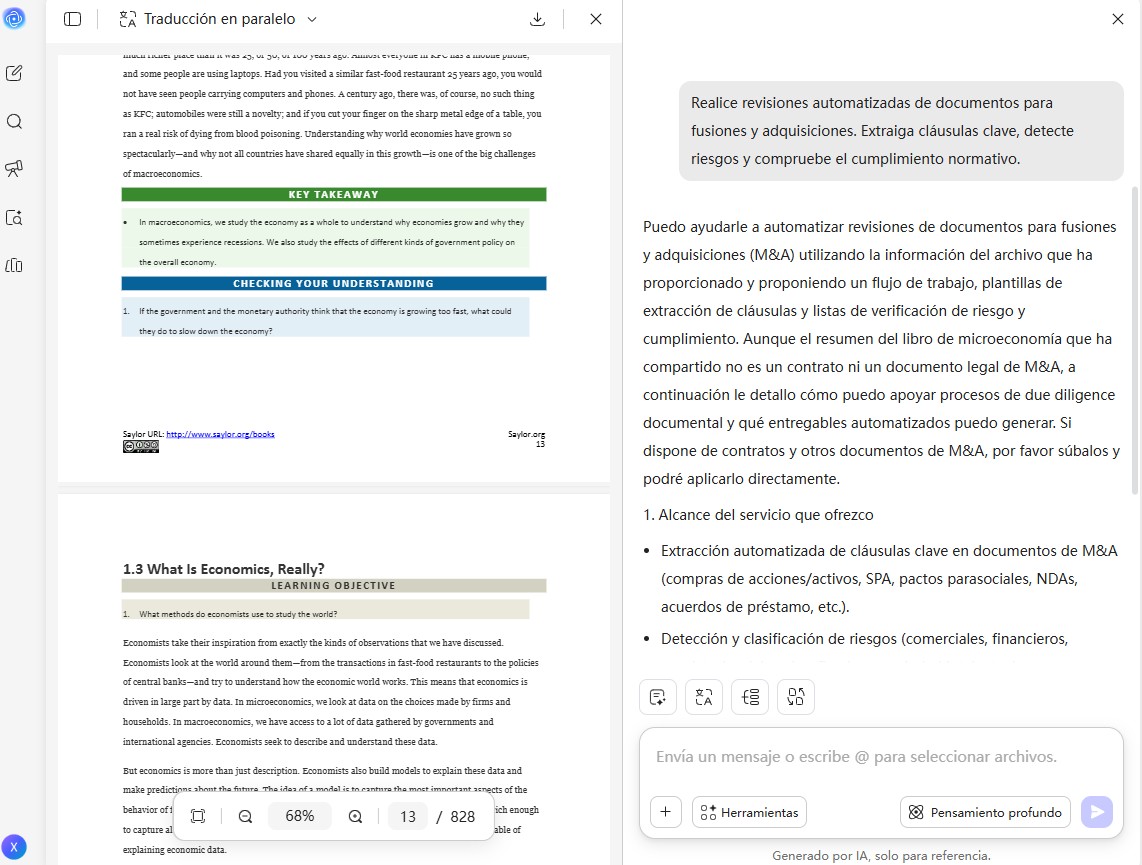Click the Traducción en paralelo translate icon
This screenshot has width=1142, height=865.
127,20
